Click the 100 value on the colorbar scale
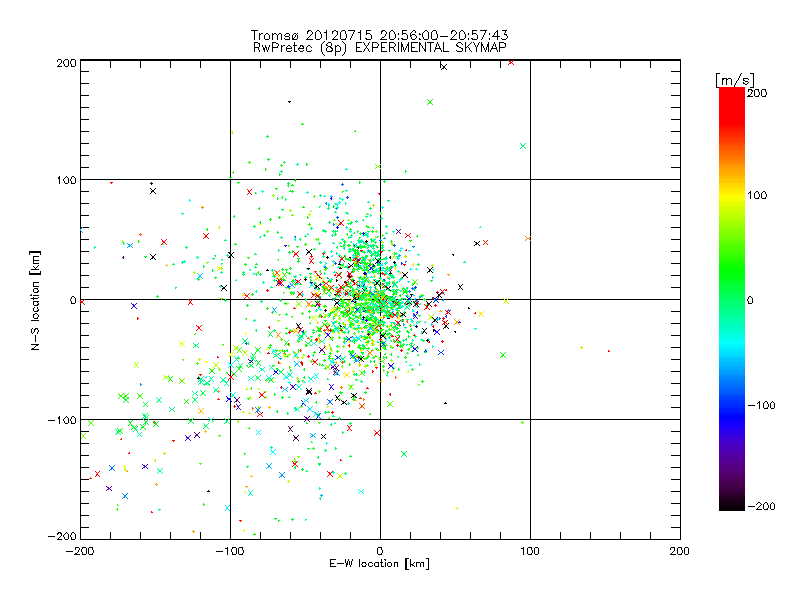 (757, 195)
